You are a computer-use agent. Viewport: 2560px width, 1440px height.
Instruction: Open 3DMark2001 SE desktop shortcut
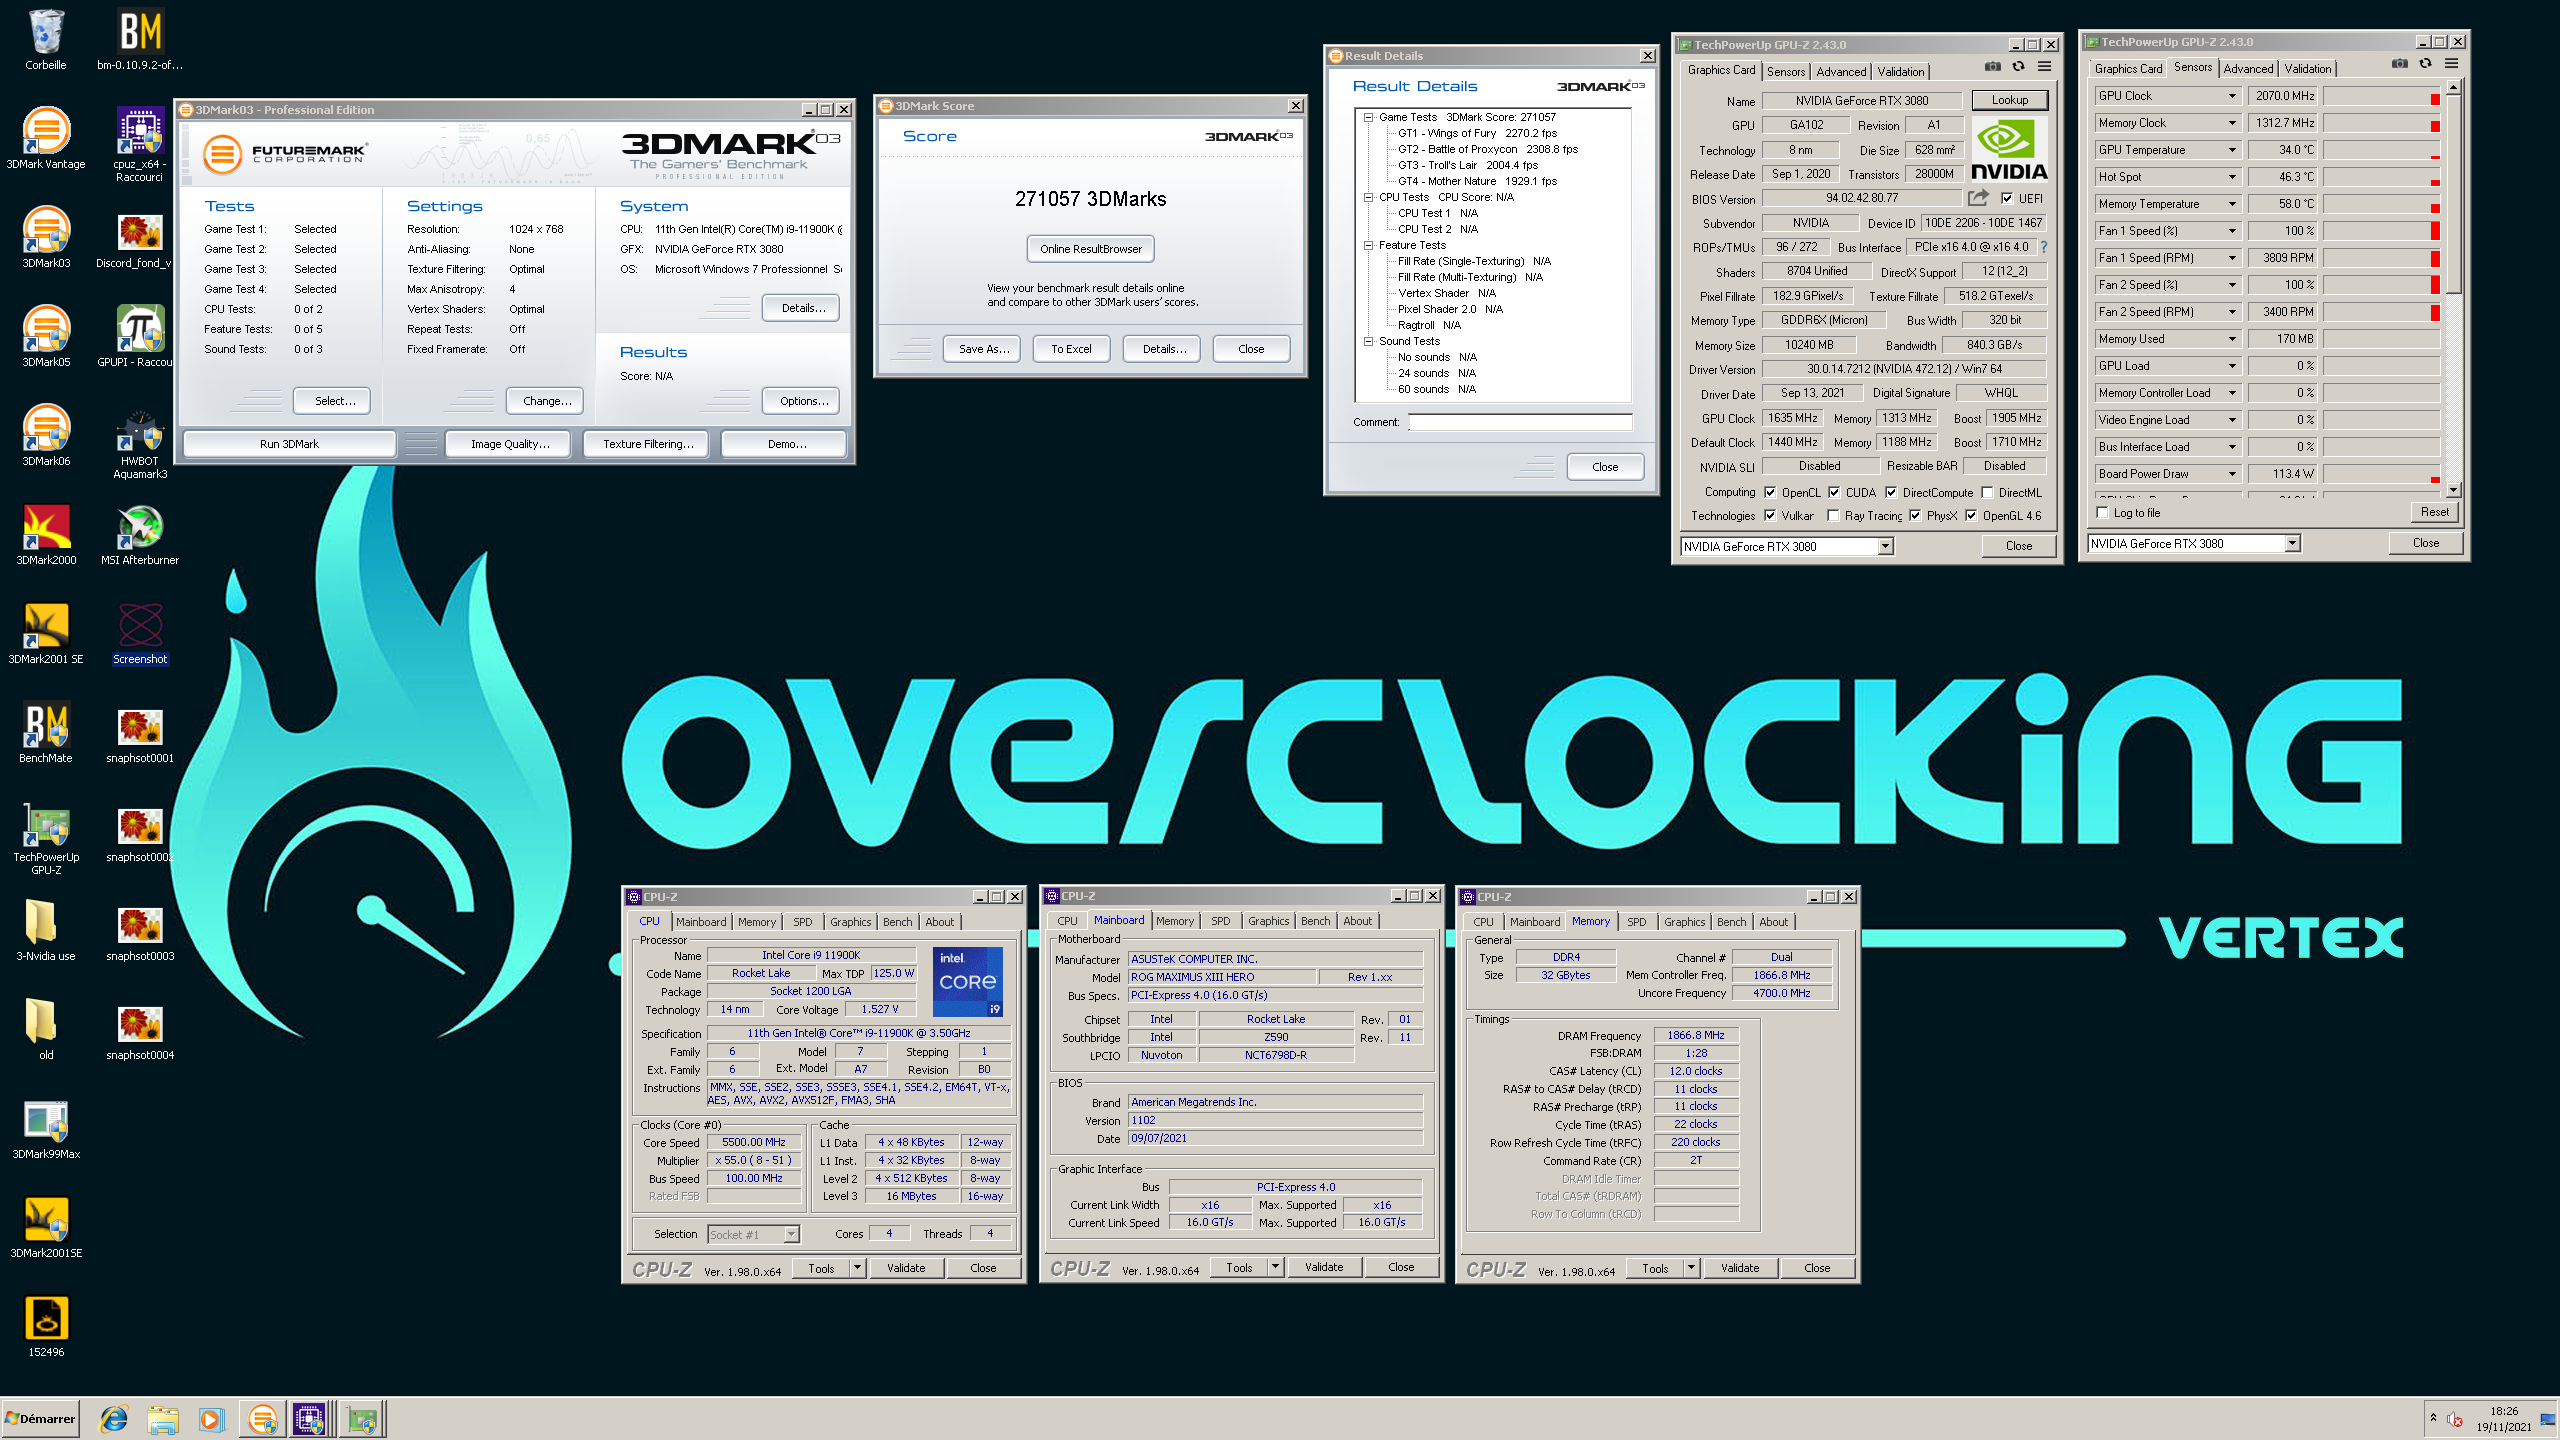tap(46, 633)
